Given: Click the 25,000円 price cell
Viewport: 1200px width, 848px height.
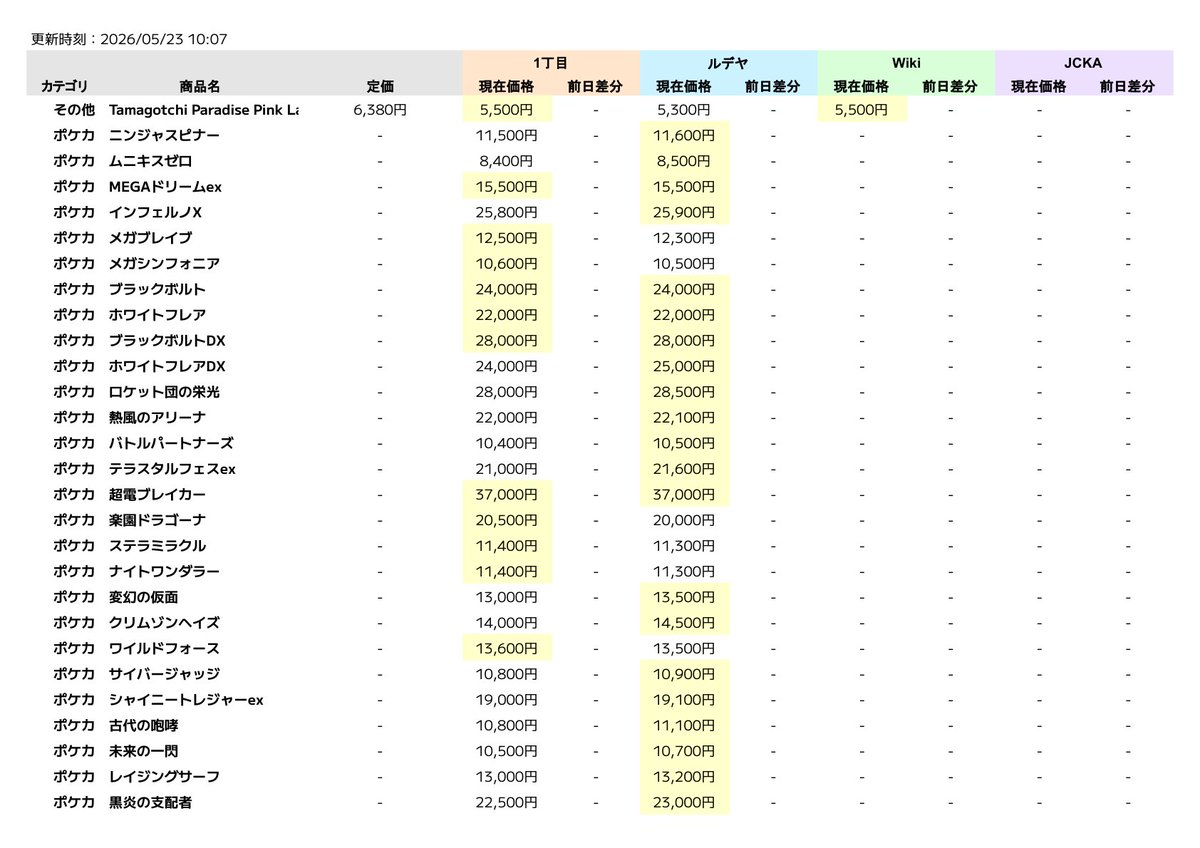Looking at the screenshot, I should (x=685, y=366).
